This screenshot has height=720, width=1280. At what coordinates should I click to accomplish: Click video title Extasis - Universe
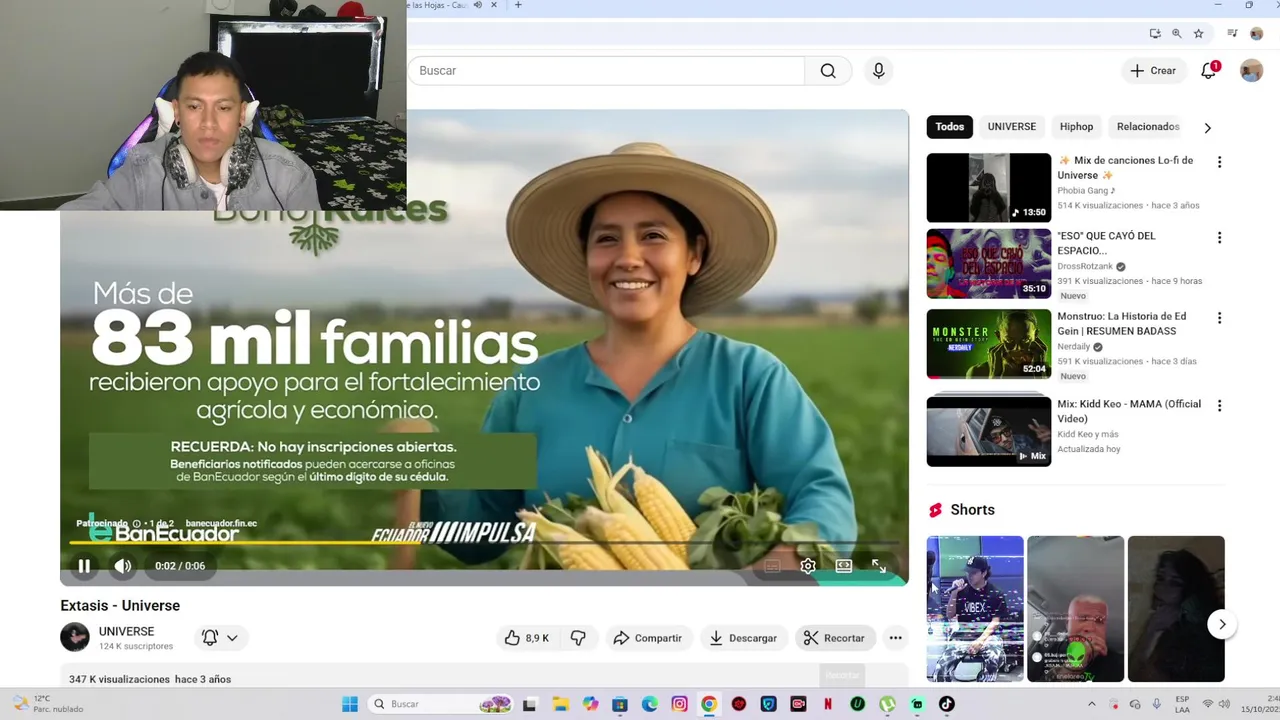(120, 606)
